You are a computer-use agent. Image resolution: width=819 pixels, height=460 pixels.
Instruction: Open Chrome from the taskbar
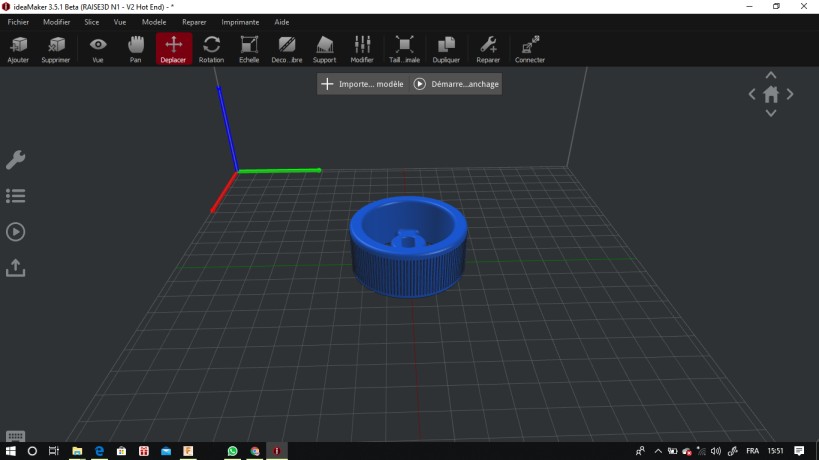255,451
